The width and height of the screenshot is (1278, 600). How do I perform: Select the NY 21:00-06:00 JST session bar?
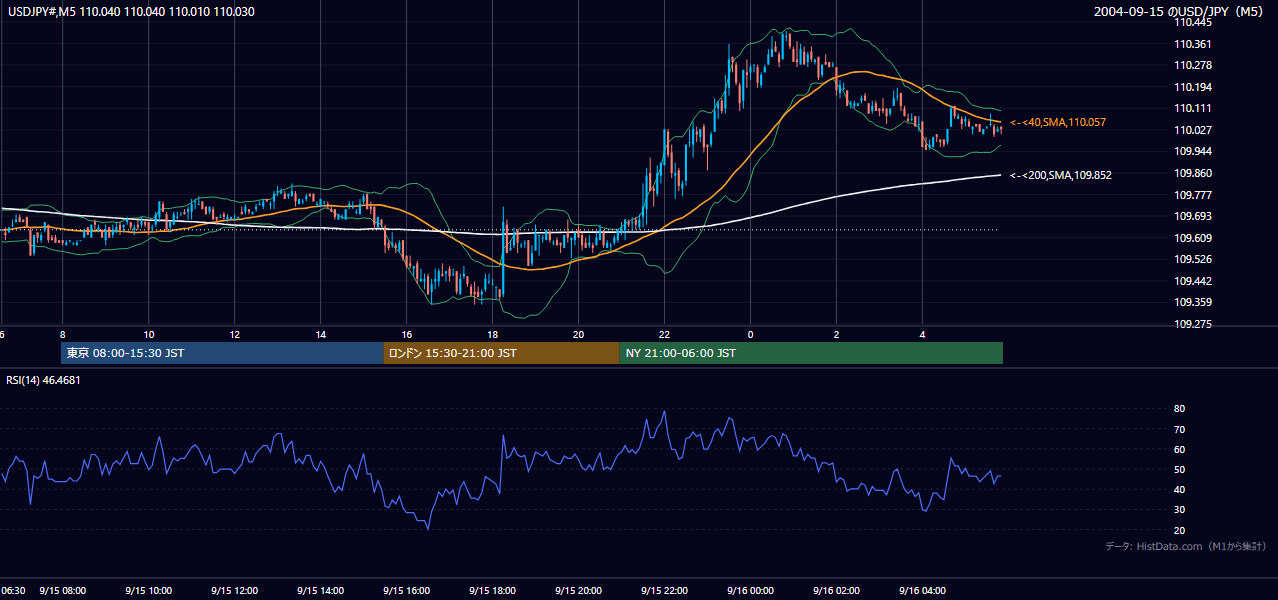811,353
